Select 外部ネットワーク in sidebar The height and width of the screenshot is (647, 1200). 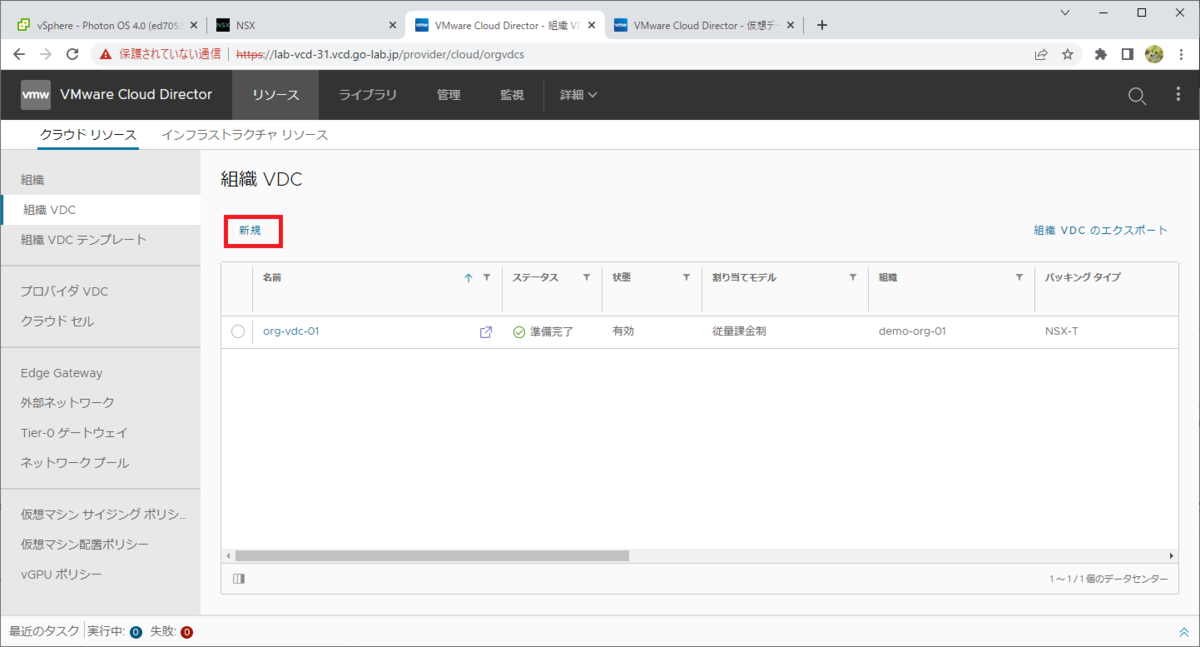(x=67, y=402)
